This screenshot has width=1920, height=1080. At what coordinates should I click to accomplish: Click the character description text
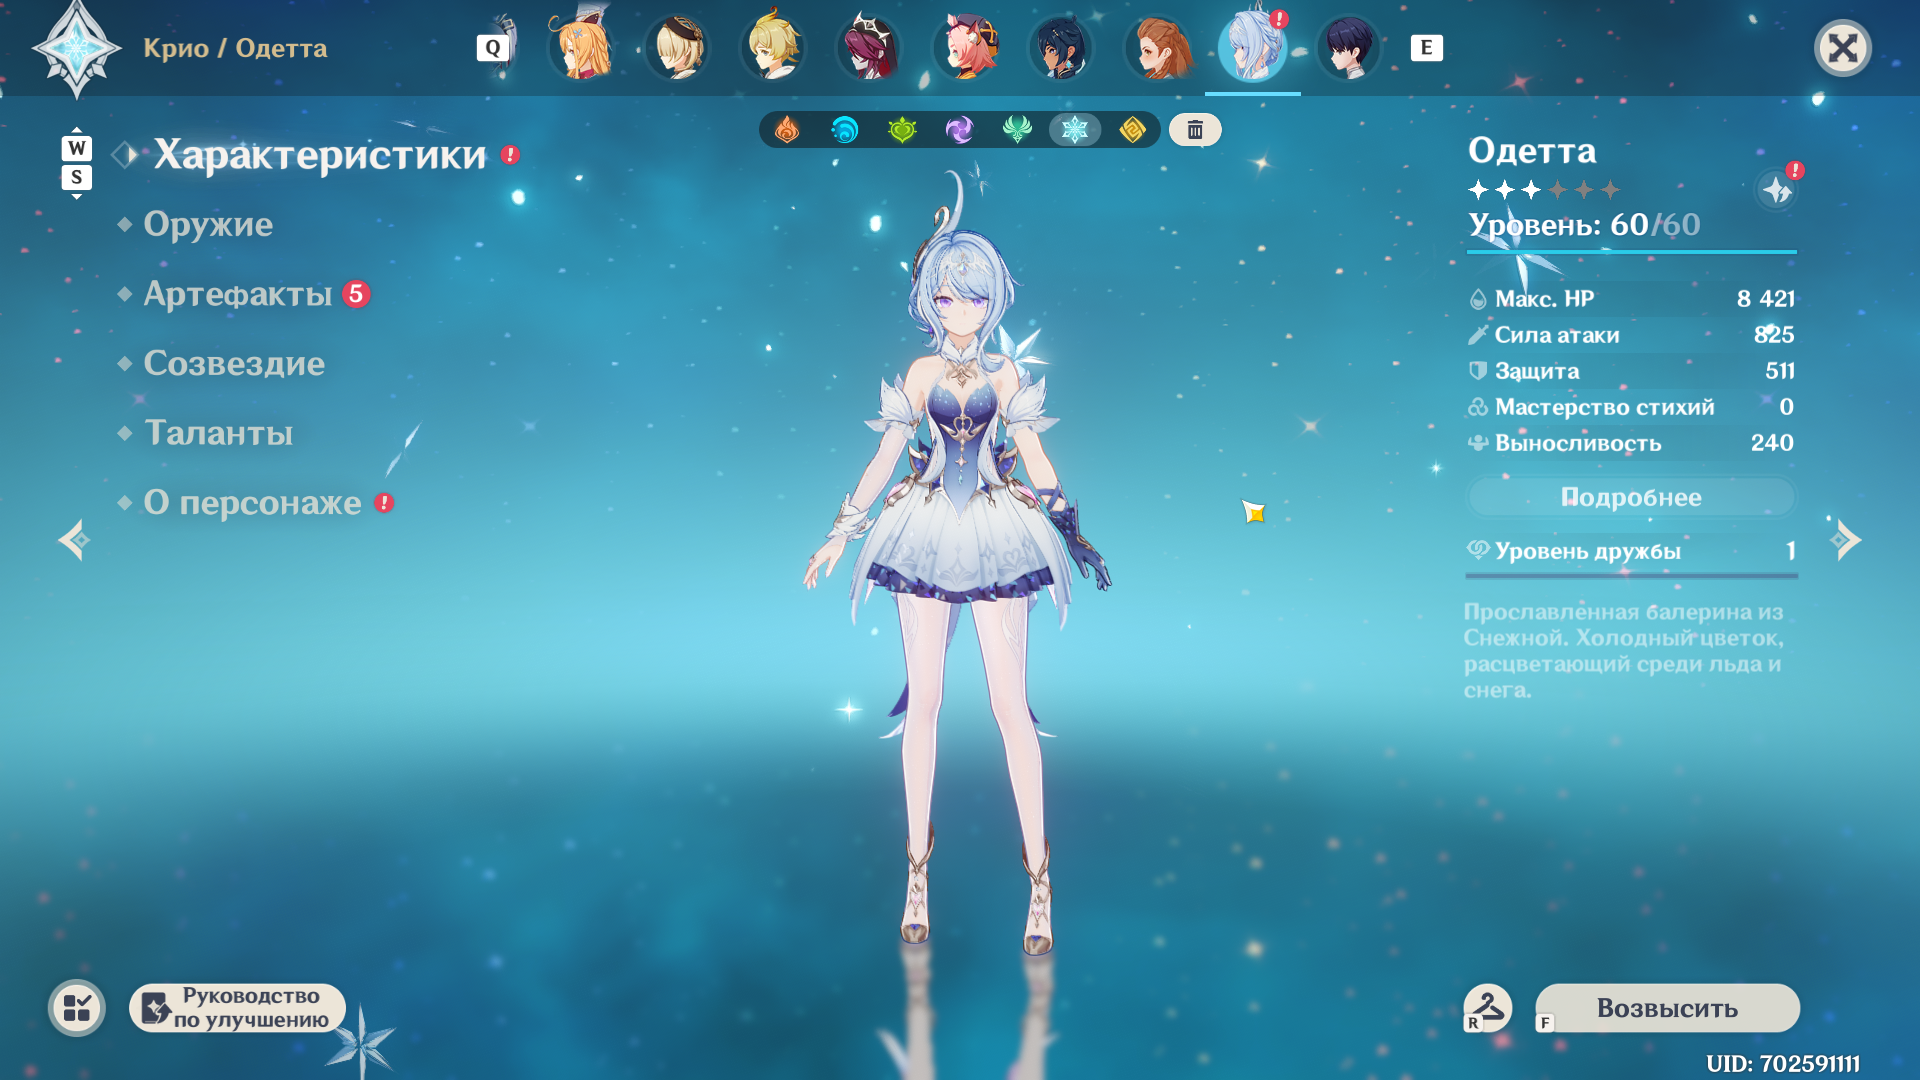[x=1623, y=651]
